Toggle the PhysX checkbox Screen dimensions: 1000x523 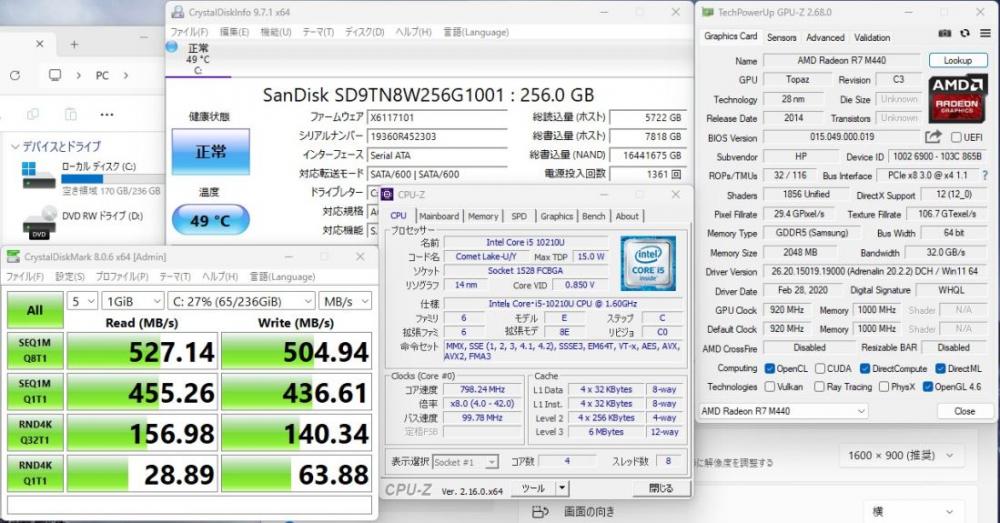coord(883,387)
